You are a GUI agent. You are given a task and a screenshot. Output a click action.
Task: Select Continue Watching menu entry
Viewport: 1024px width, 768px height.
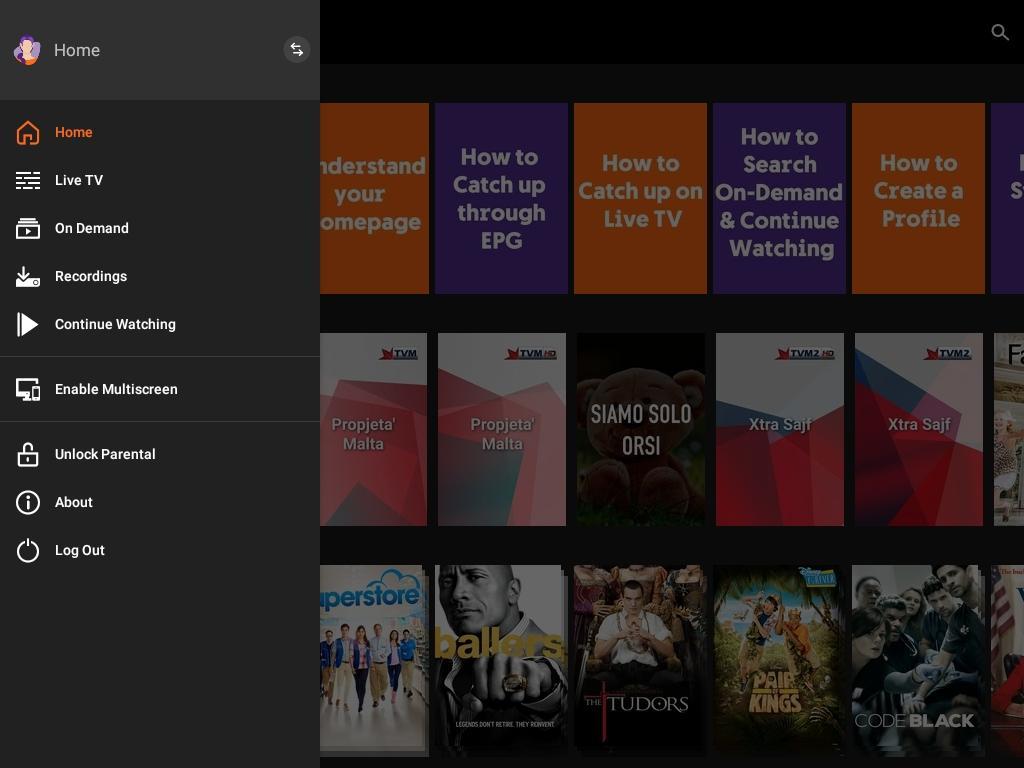[115, 325]
